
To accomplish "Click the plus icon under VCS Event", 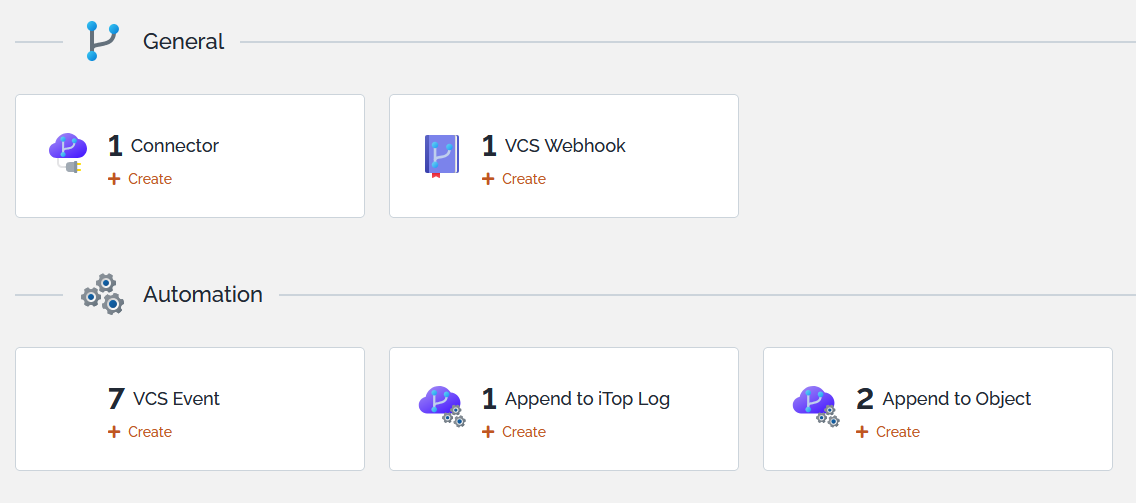I will pyautogui.click(x=114, y=432).
